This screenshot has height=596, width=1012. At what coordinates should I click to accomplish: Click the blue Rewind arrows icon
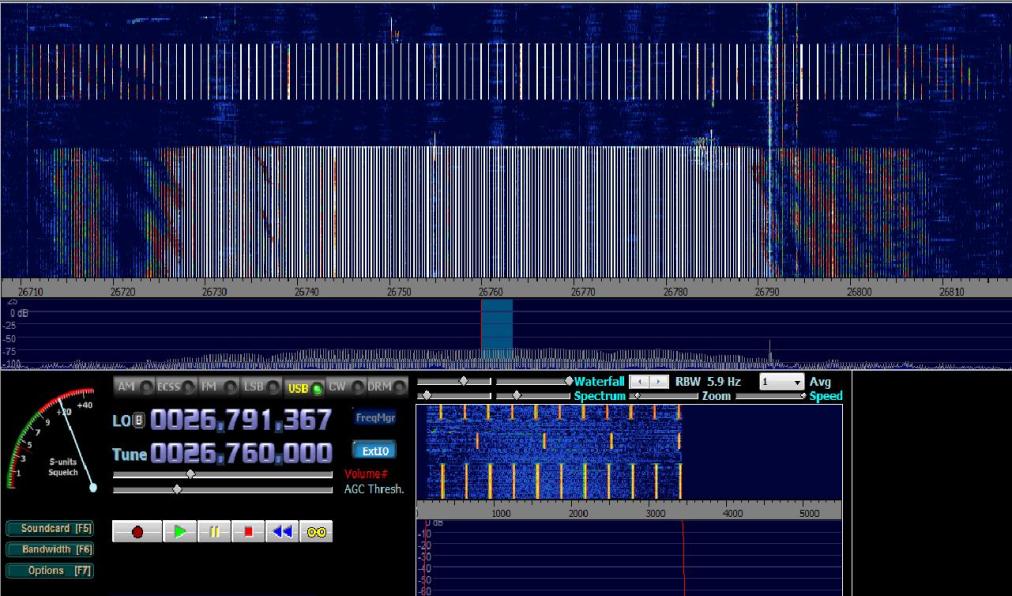282,532
